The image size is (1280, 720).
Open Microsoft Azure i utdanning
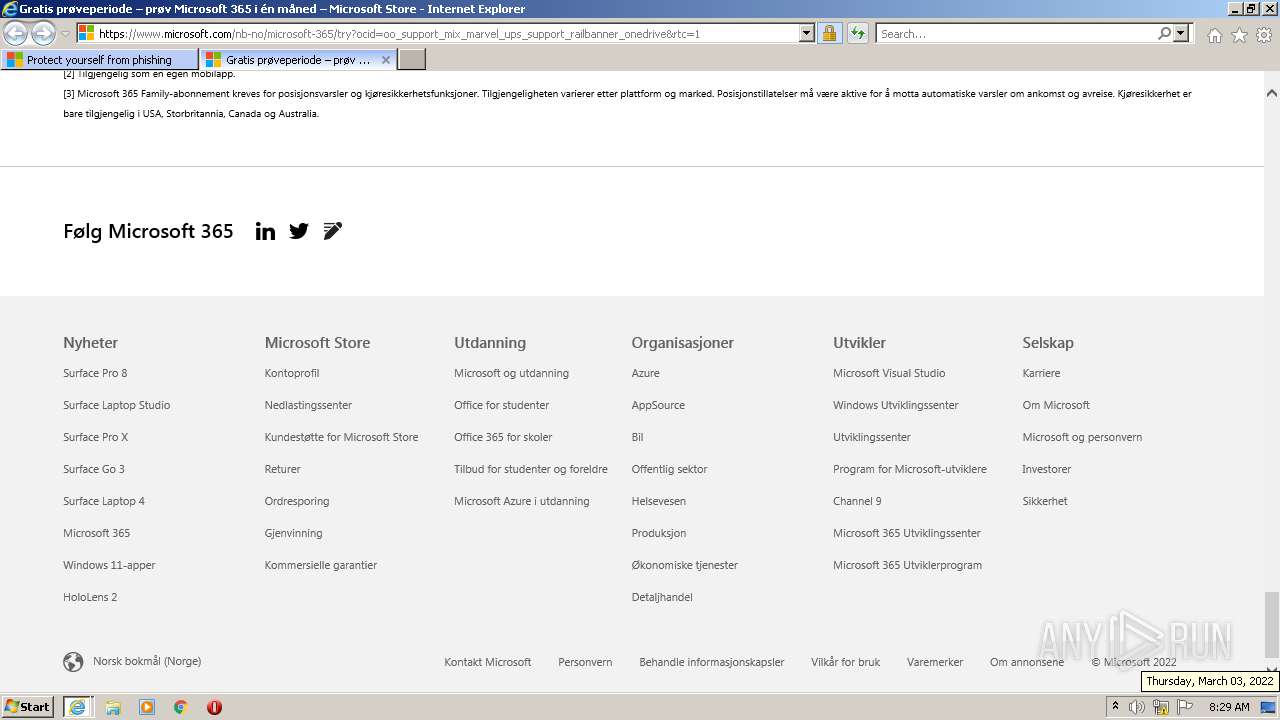(521, 501)
